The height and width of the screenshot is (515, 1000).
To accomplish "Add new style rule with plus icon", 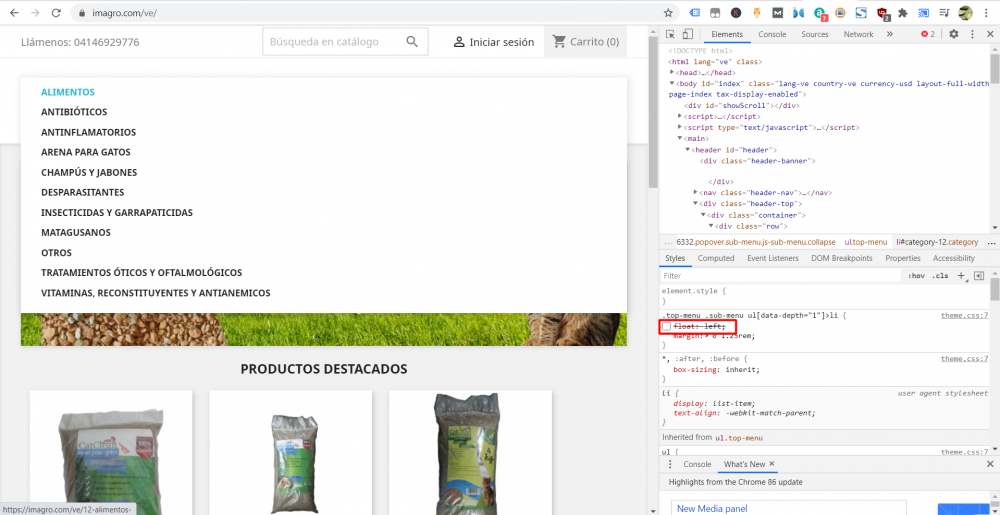I will point(962,276).
